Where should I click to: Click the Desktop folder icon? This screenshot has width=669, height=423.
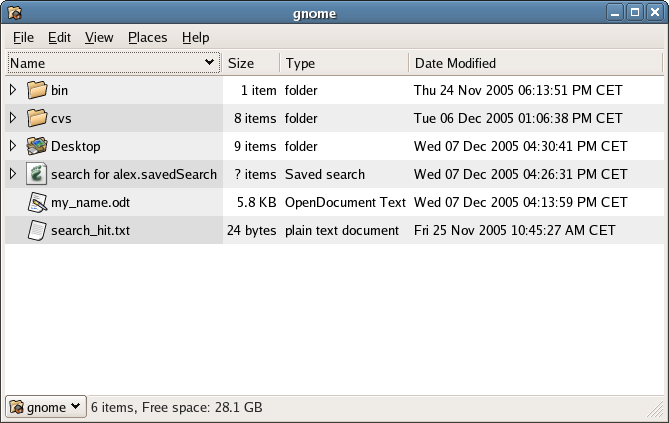[37, 146]
